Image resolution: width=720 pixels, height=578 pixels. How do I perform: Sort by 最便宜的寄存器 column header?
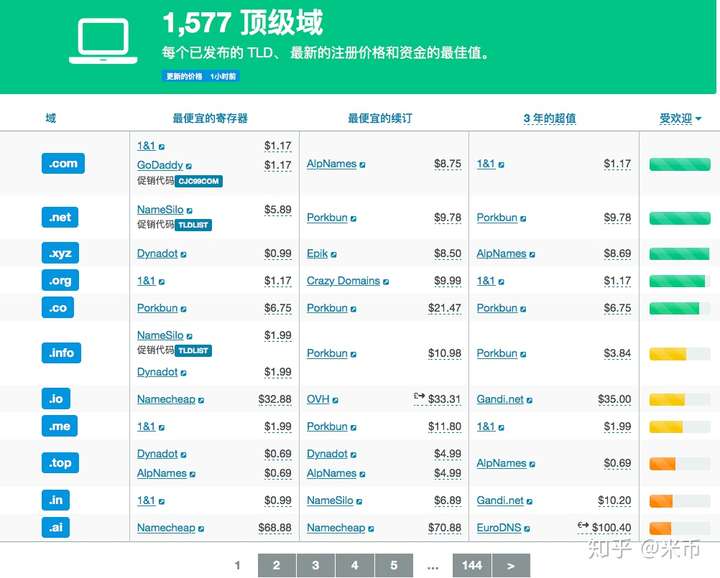pos(210,118)
